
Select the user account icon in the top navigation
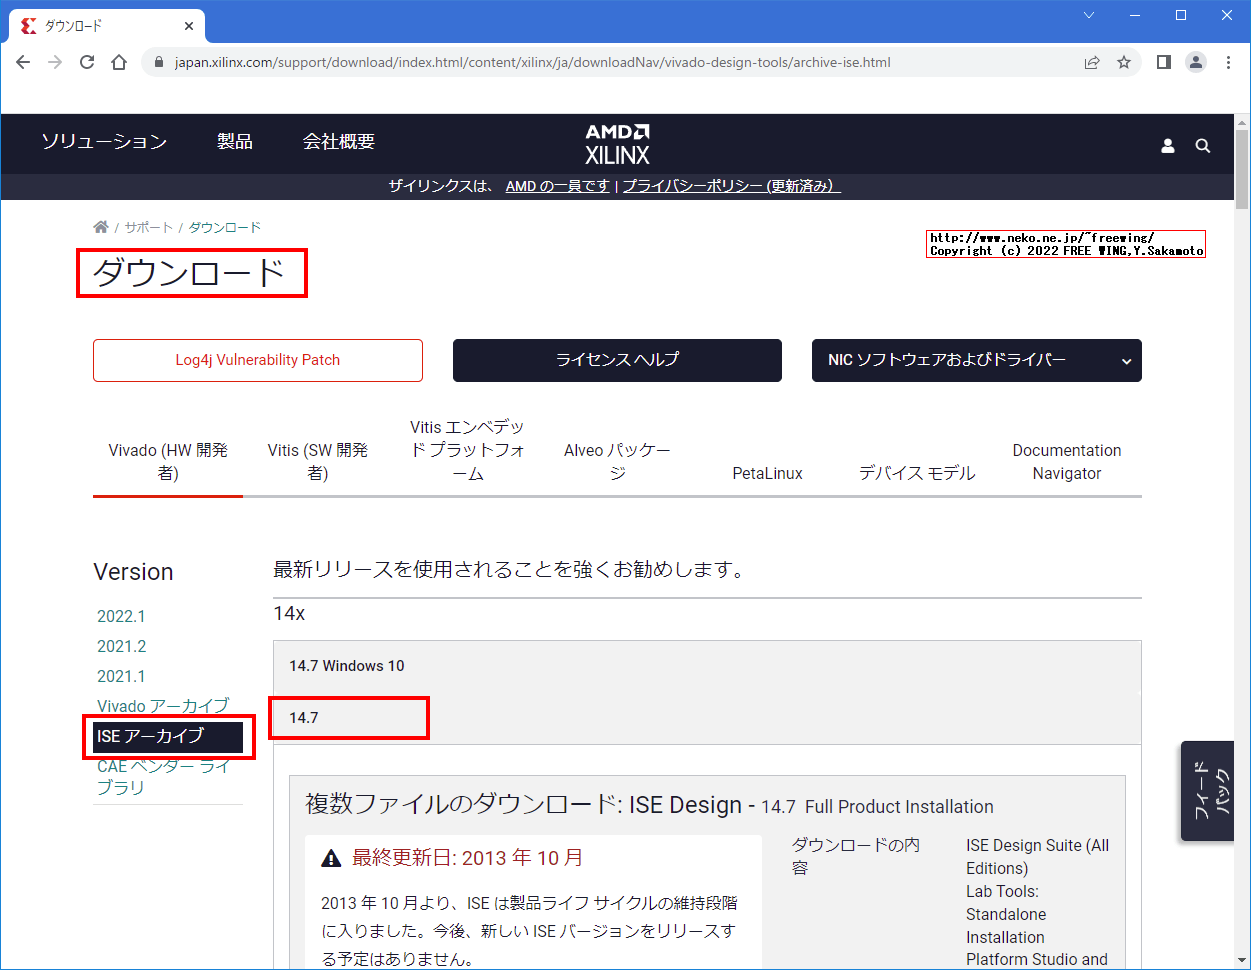[x=1167, y=145]
